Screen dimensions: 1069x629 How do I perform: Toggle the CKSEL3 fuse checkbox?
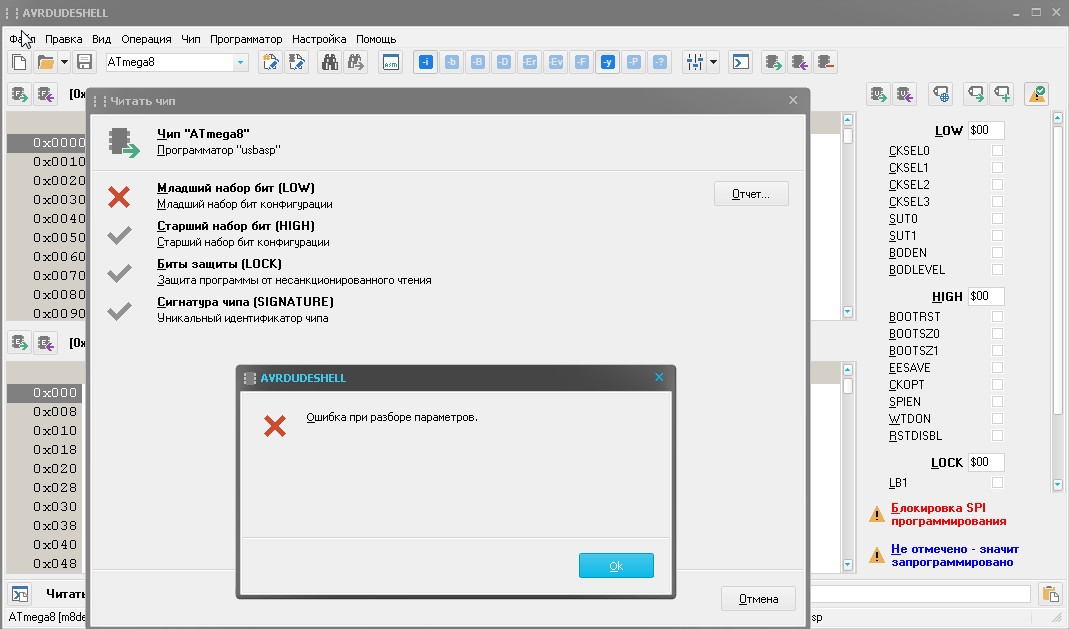coord(997,202)
